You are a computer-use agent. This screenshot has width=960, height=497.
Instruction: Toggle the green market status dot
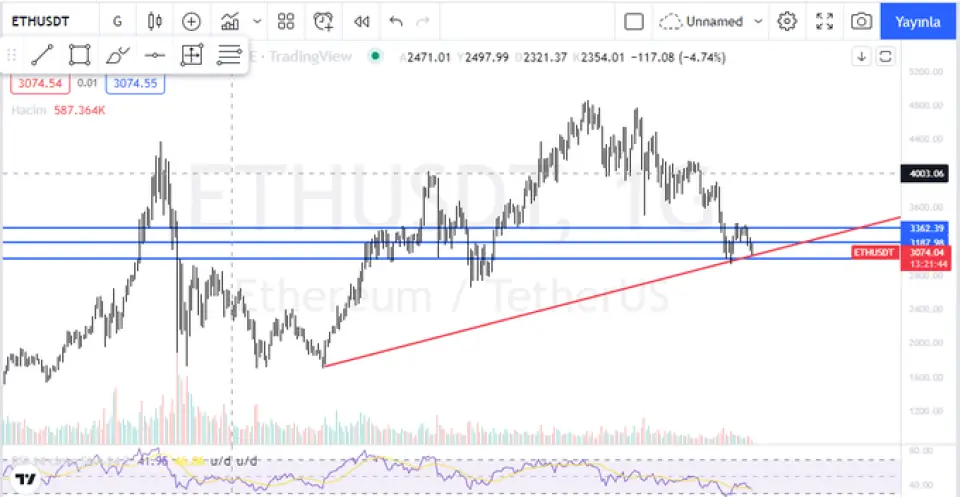click(375, 56)
